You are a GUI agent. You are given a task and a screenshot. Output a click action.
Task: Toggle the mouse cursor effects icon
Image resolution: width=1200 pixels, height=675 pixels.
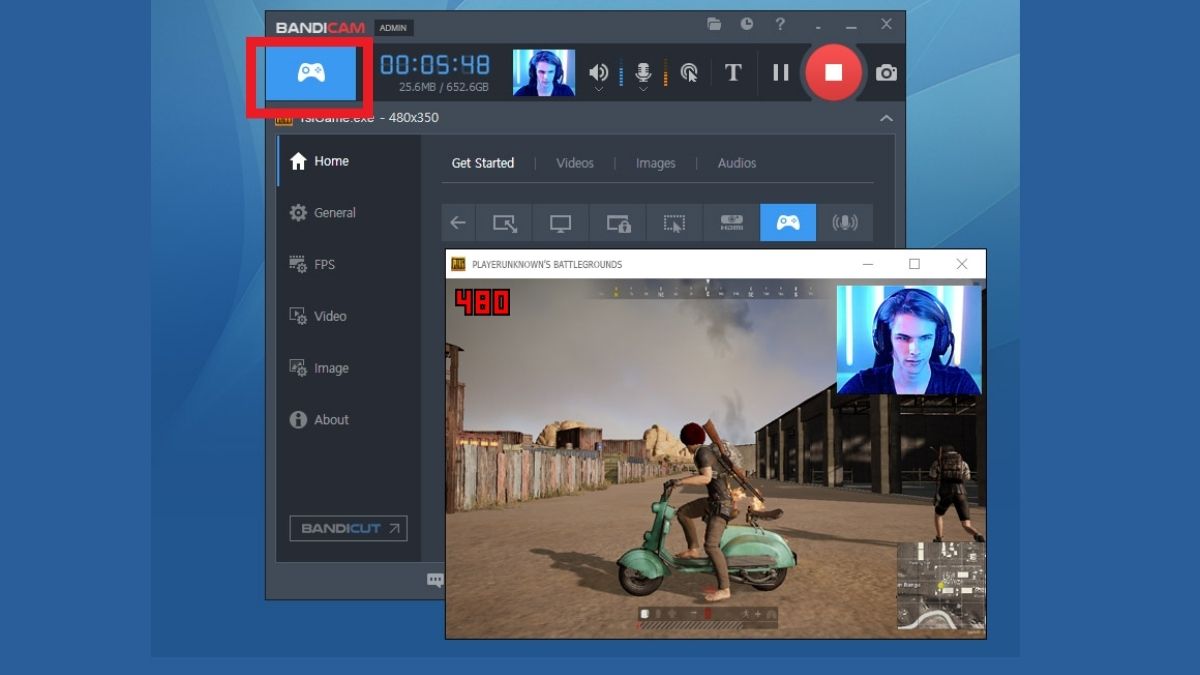click(x=689, y=72)
